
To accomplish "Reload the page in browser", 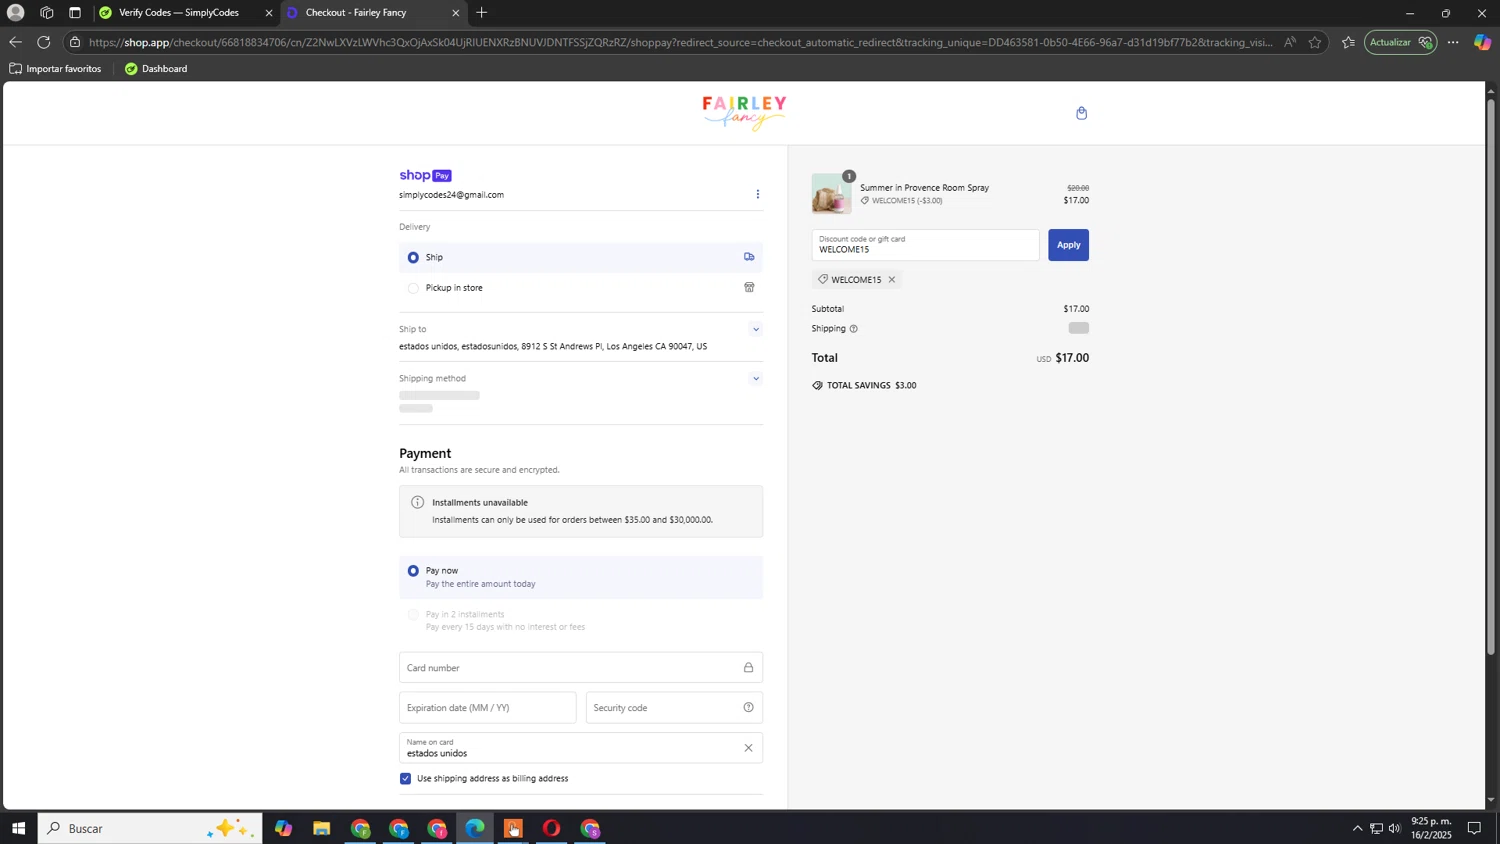I will (x=43, y=42).
